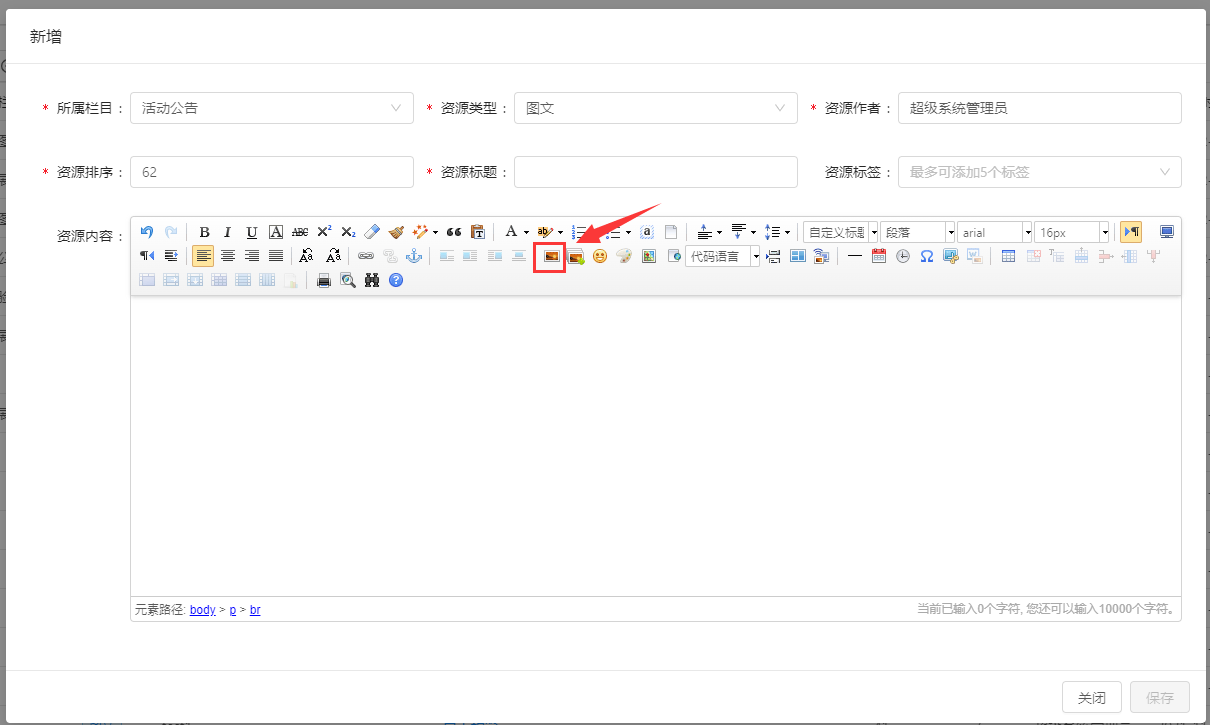Insert a page break

(773, 256)
